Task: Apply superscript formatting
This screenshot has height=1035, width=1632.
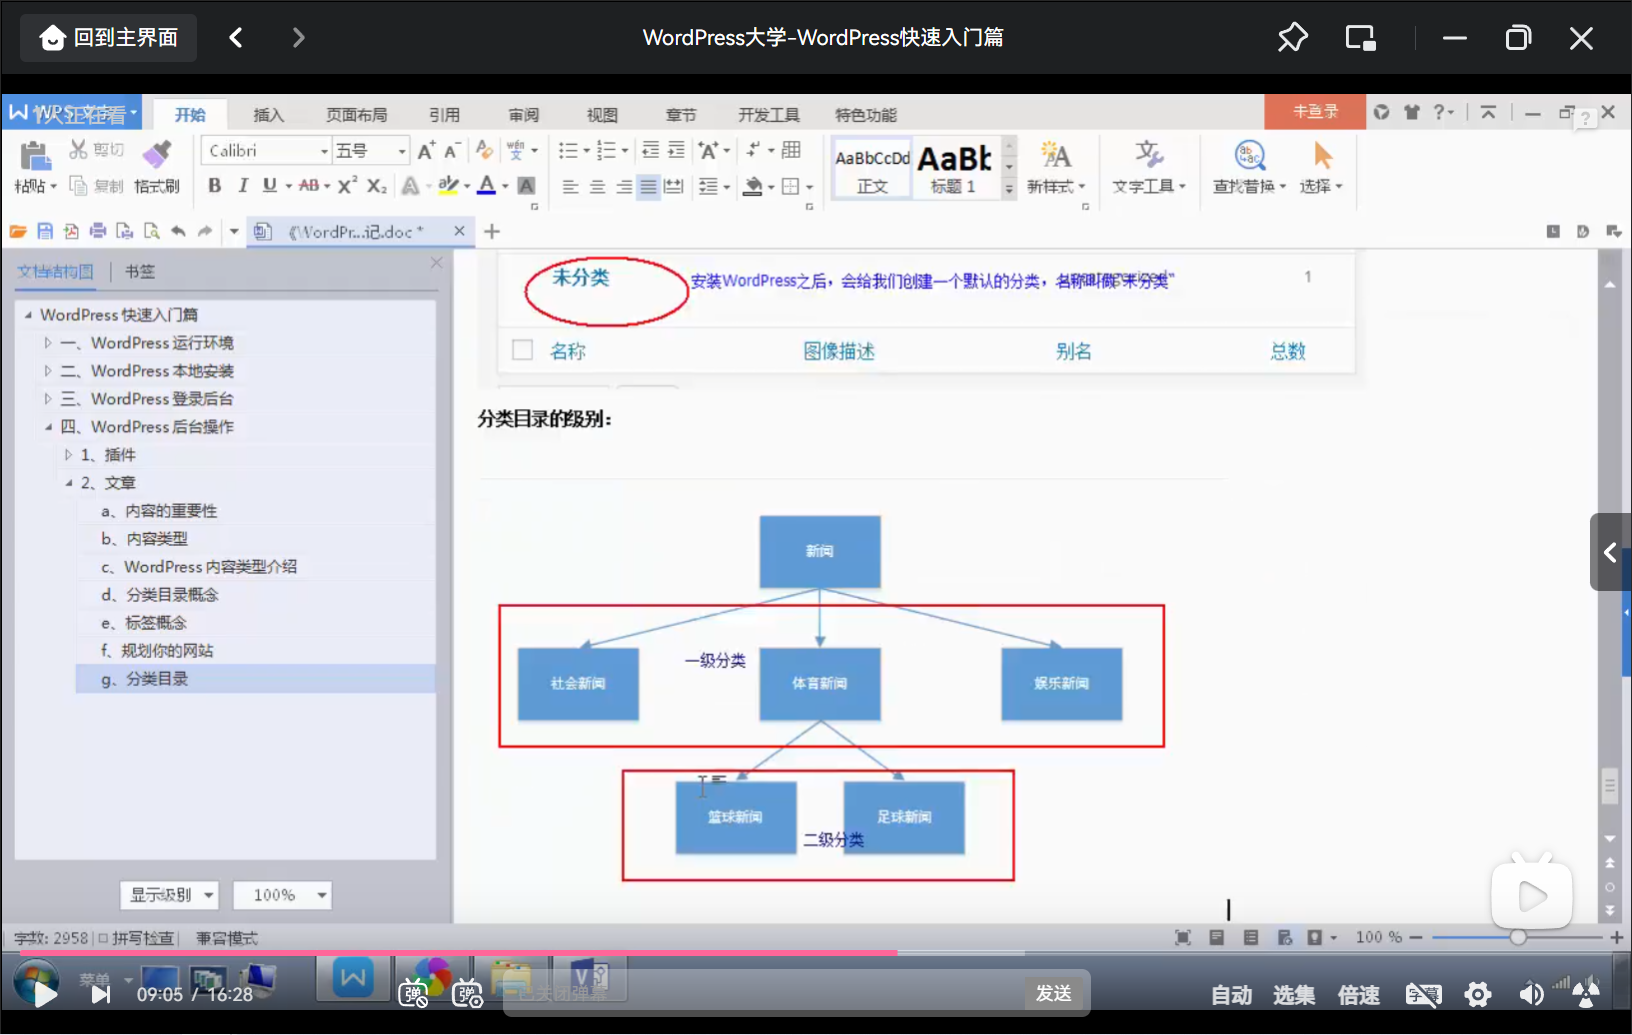Action: point(347,185)
